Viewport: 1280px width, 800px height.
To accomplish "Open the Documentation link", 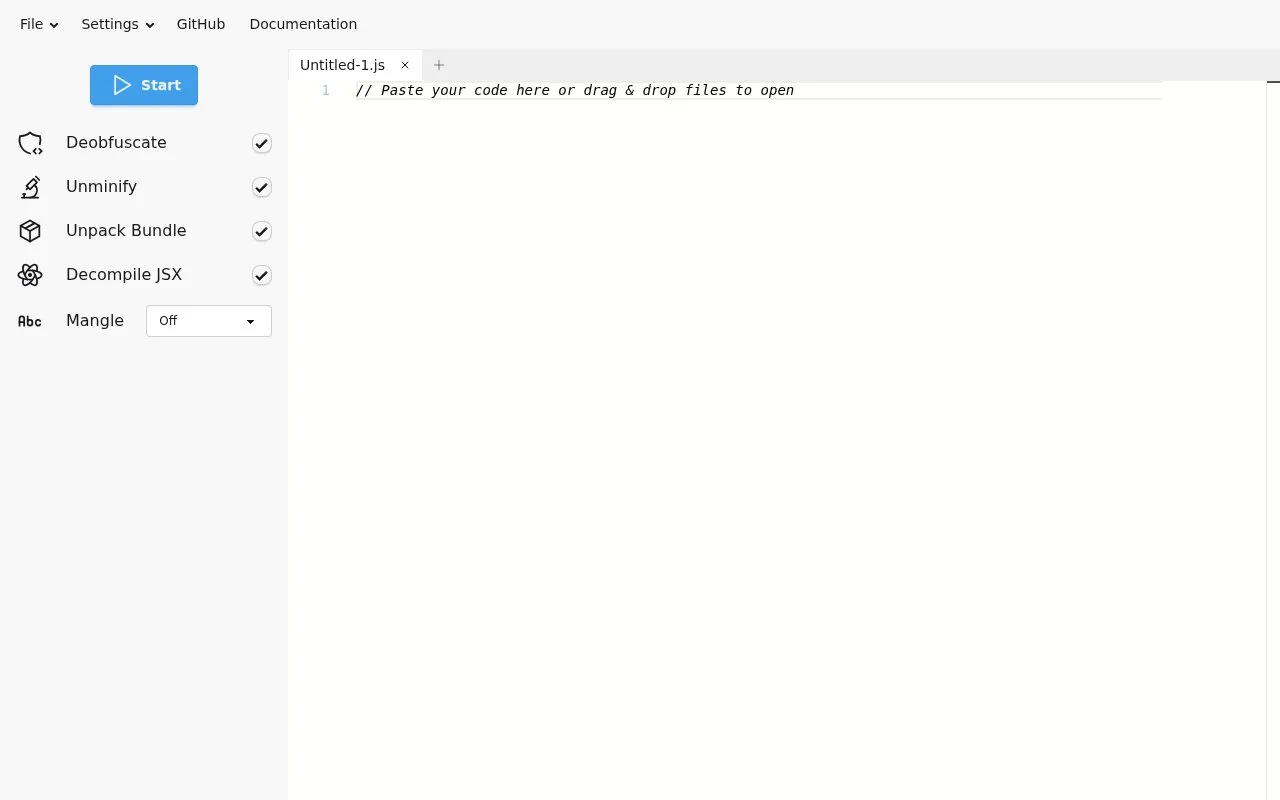I will point(303,24).
